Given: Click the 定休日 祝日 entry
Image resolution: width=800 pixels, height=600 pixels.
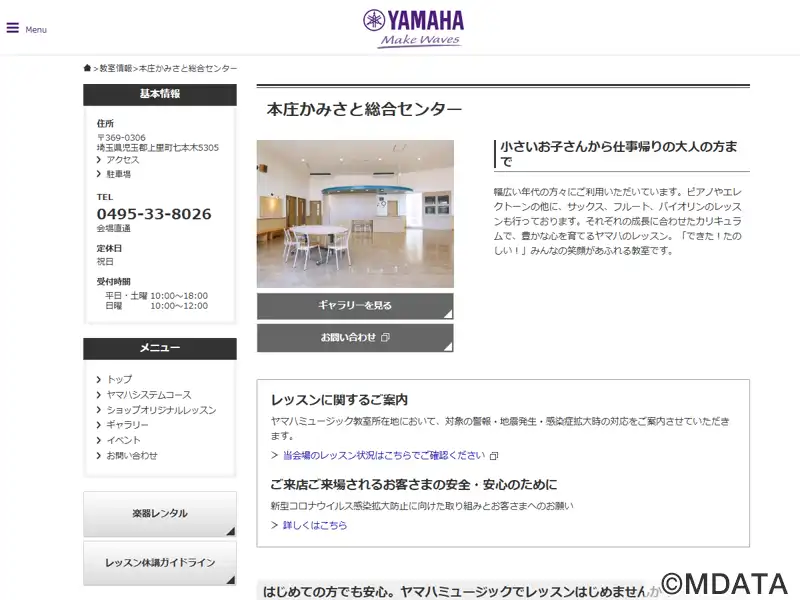Looking at the screenshot, I should [109, 255].
